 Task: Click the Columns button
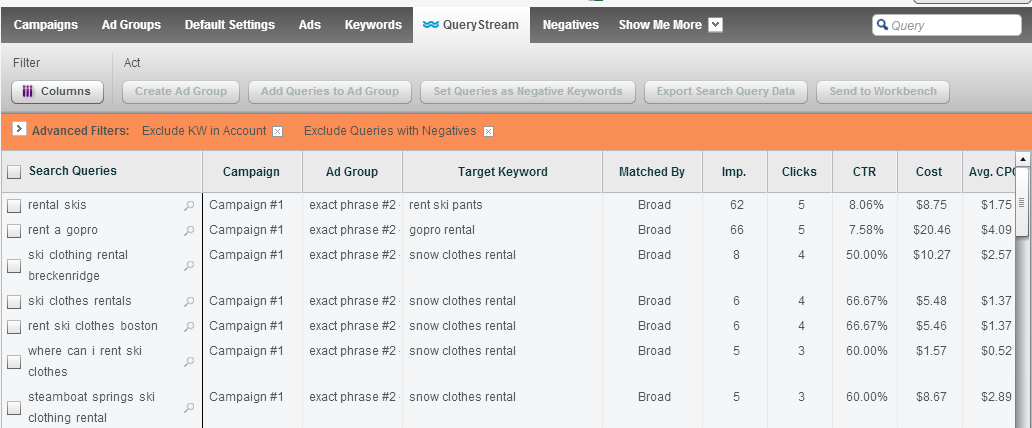57,92
